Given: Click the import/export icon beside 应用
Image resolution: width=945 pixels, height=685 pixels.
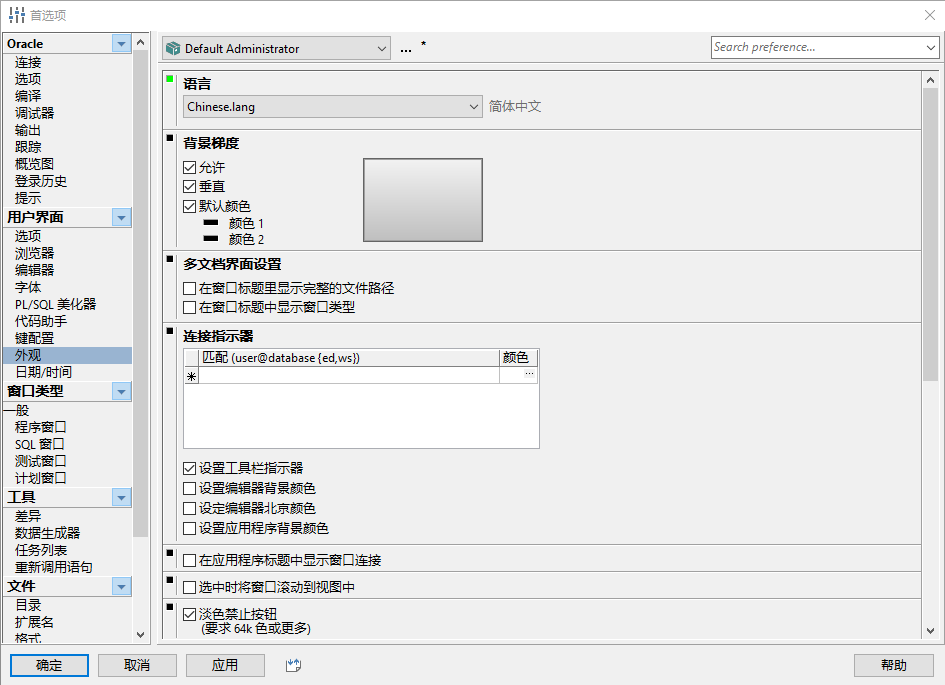Looking at the screenshot, I should pyautogui.click(x=293, y=665).
